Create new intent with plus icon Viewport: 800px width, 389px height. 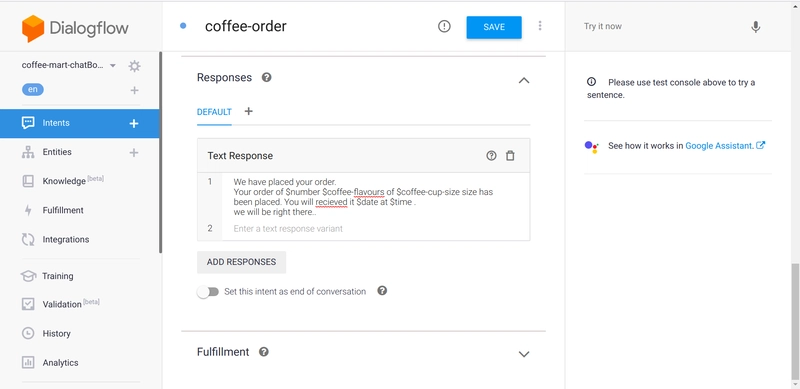134,123
